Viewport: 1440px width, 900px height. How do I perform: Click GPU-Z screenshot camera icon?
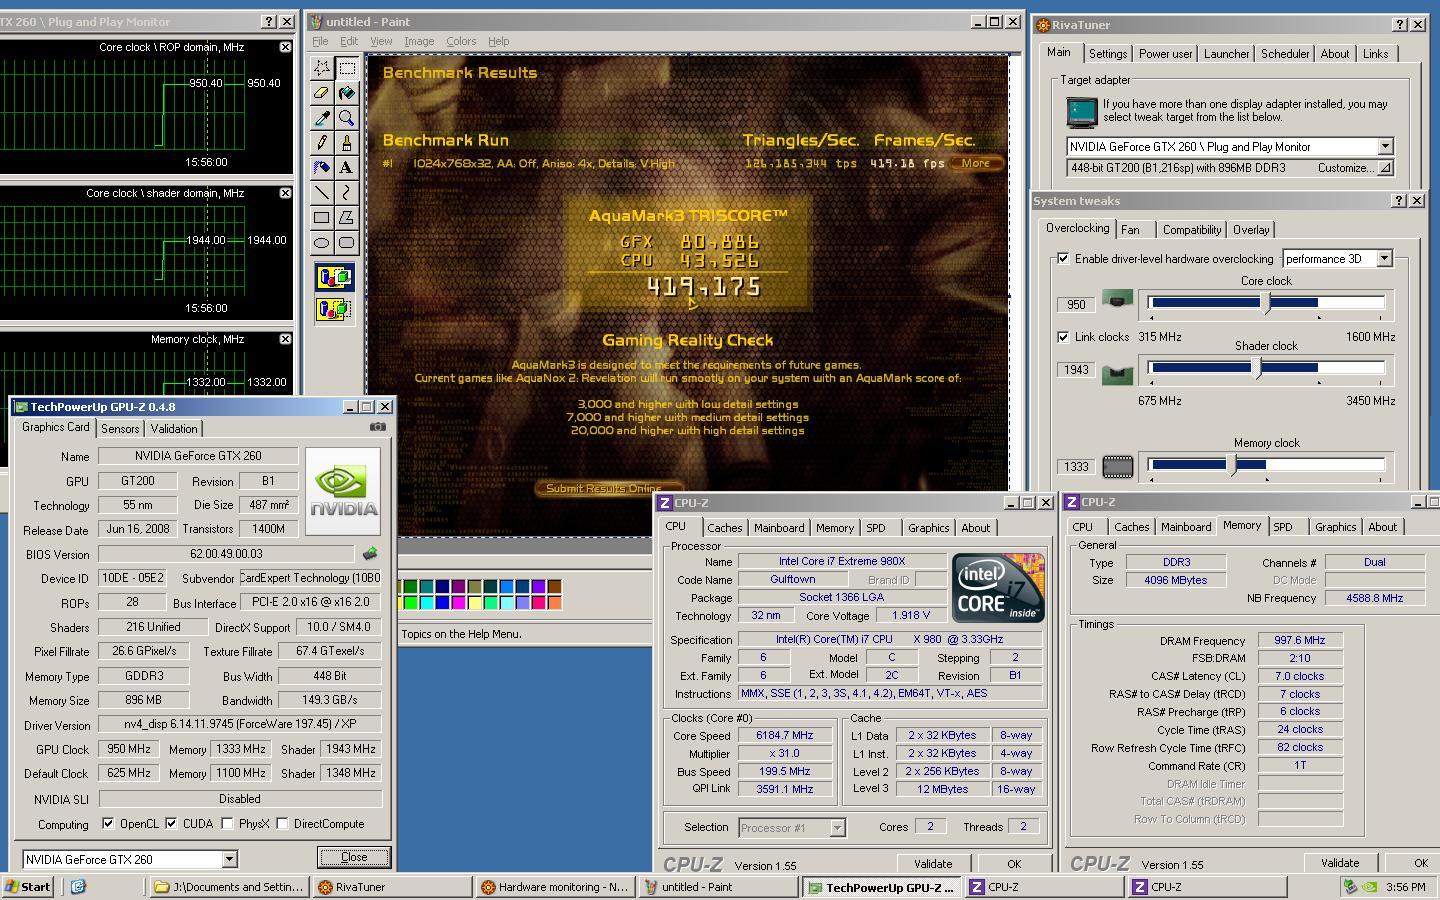click(377, 427)
